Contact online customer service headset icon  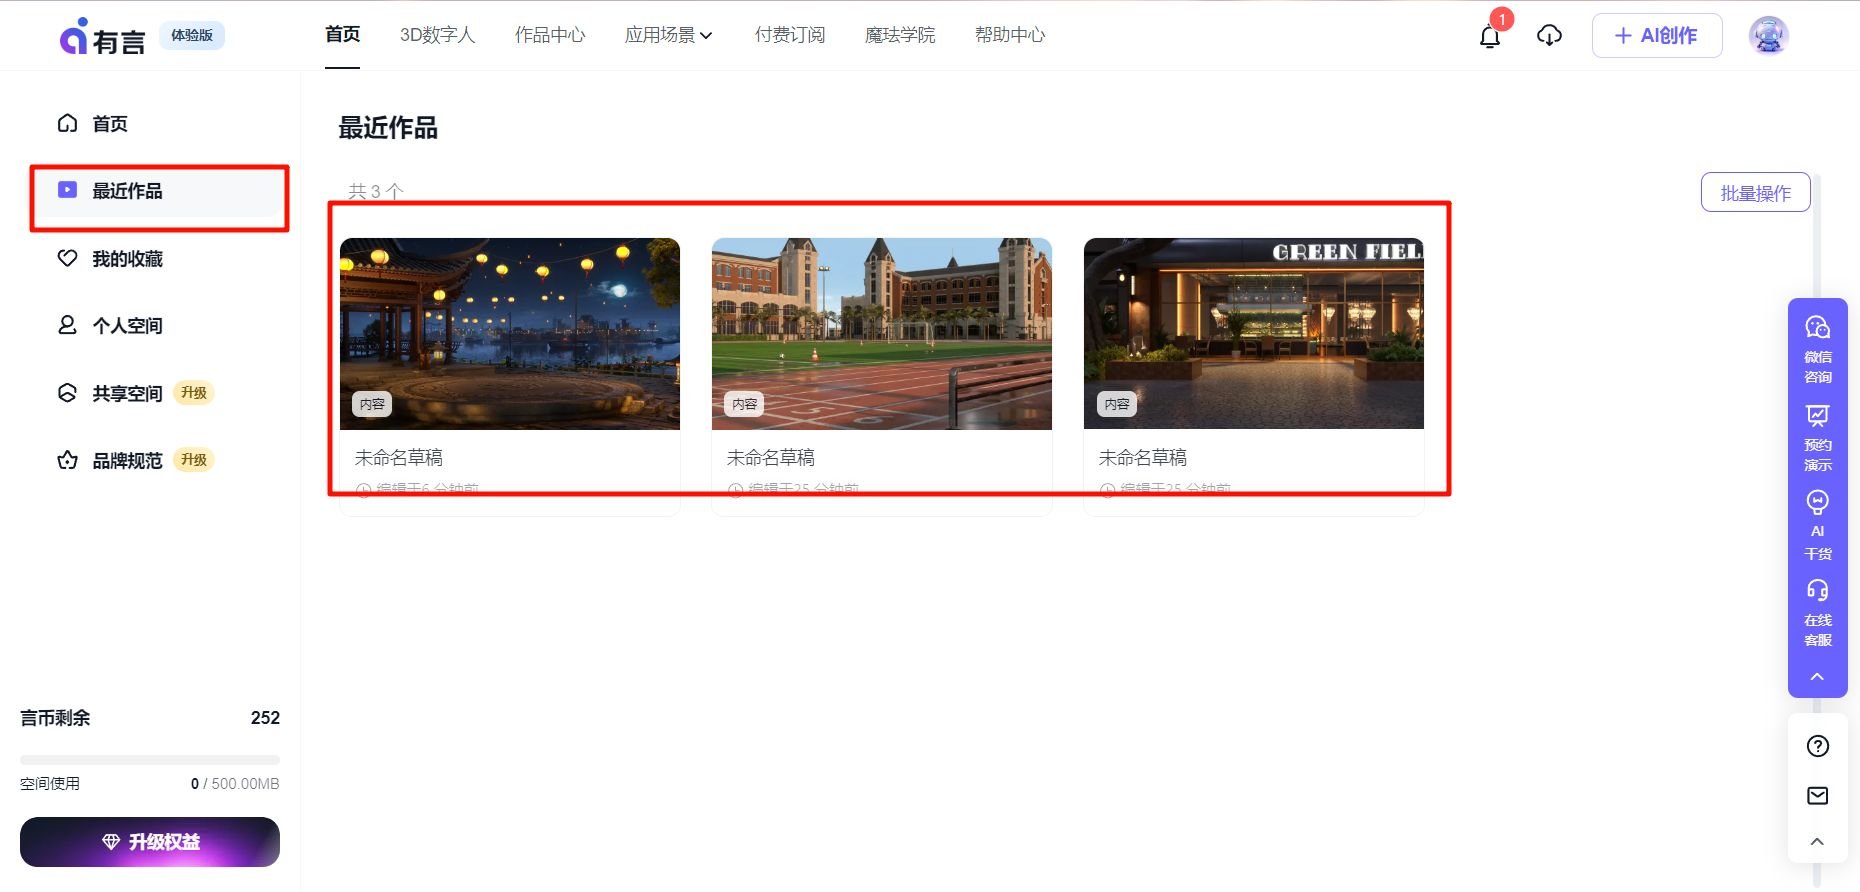(x=1817, y=612)
